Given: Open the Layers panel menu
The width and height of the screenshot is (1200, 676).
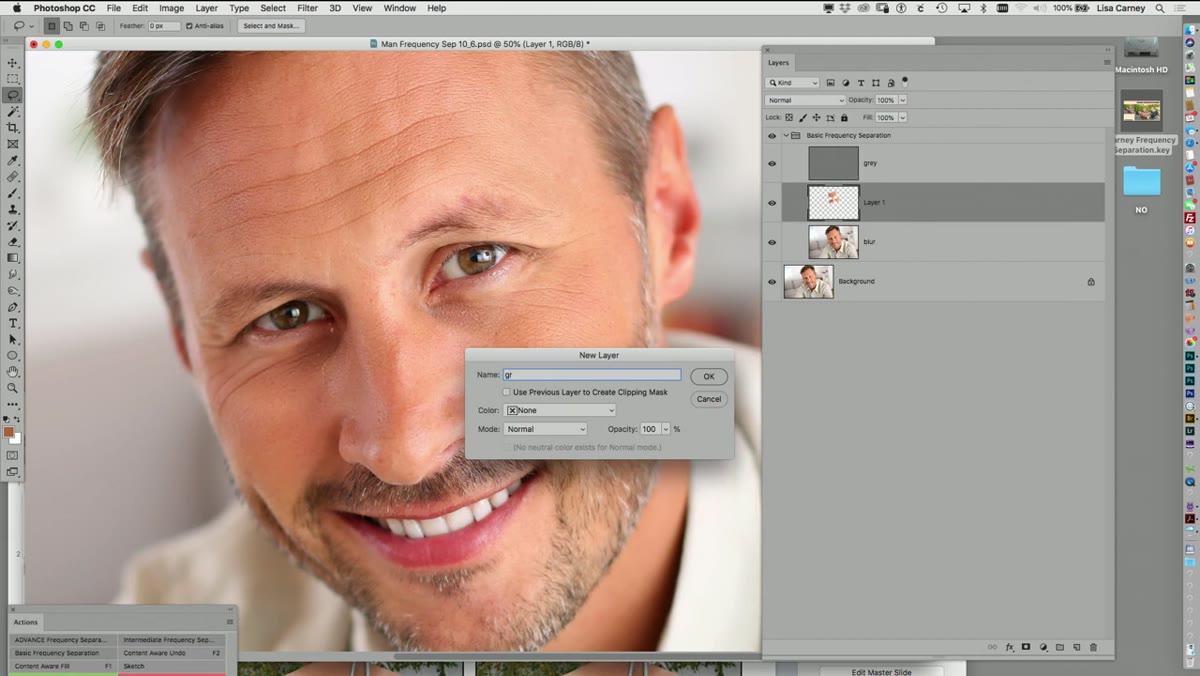Looking at the screenshot, I should [x=1107, y=62].
